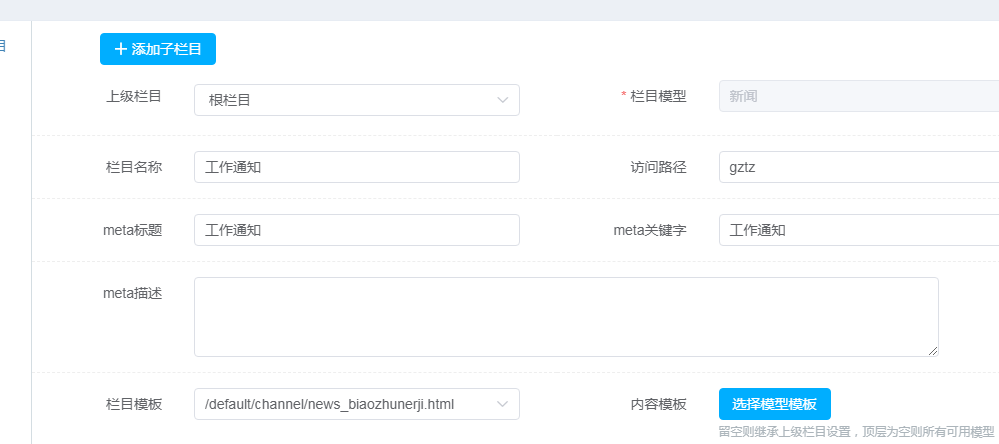Image resolution: width=999 pixels, height=444 pixels.
Task: Focus the meta描述 textarea
Action: (566, 316)
